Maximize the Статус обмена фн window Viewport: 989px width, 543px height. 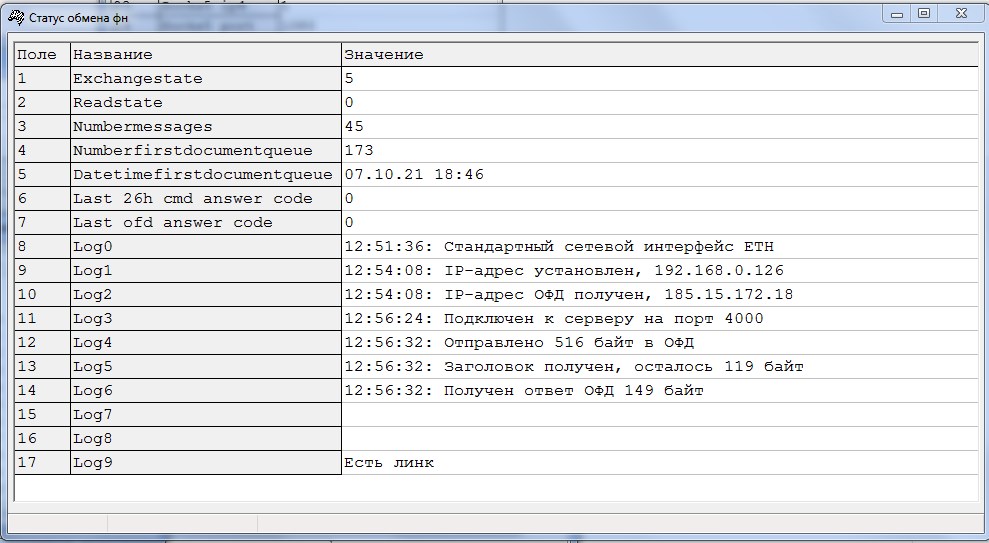coord(924,13)
